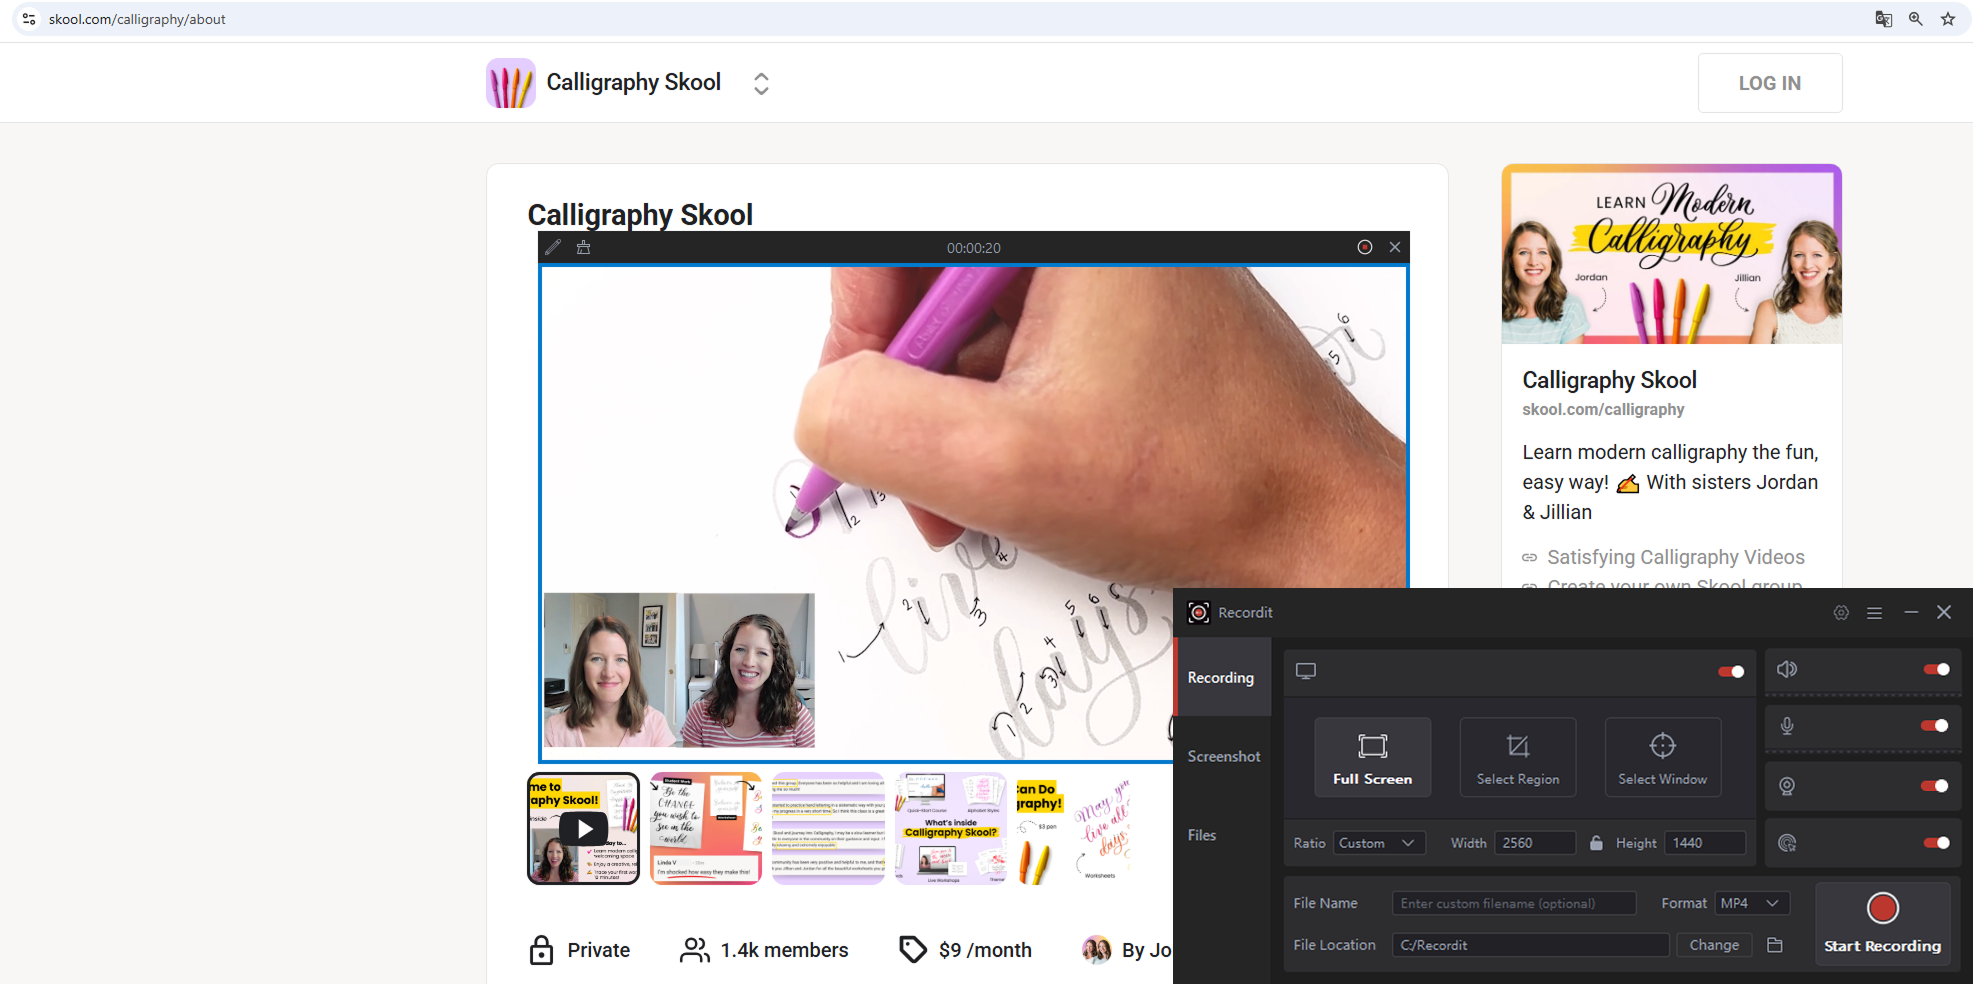This screenshot has height=985, width=1973.
Task: Click the link icon beside Satisfying Calligraphy Videos
Action: (x=1530, y=558)
